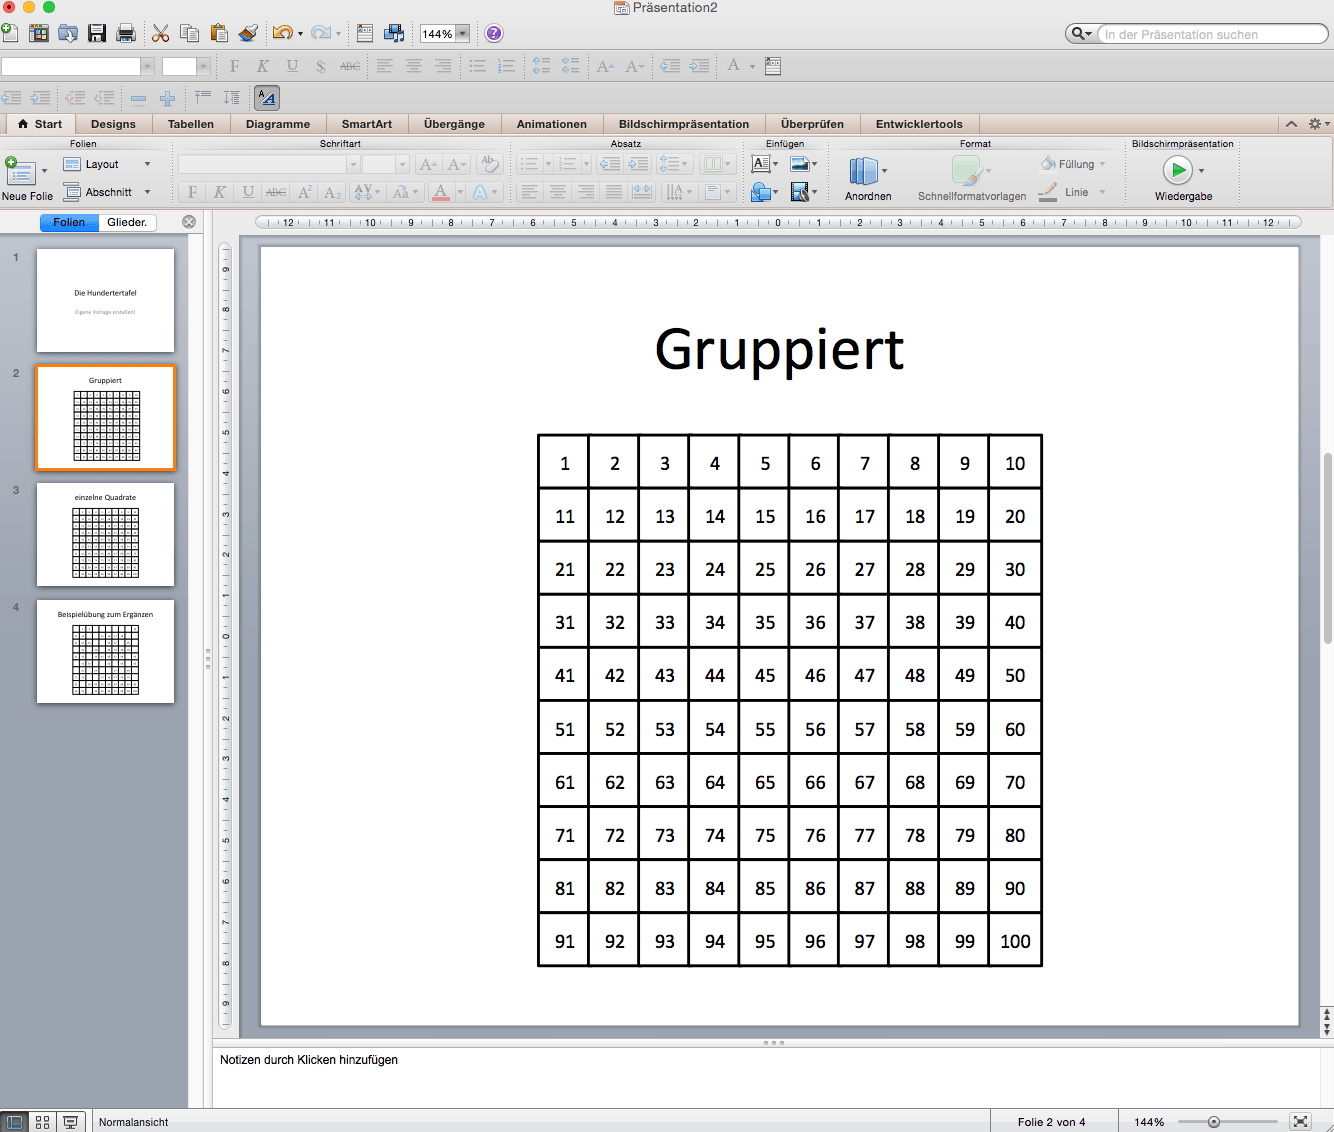Create a new presentation from the toolbar
This screenshot has height=1132, width=1334.
pyautogui.click(x=9, y=33)
